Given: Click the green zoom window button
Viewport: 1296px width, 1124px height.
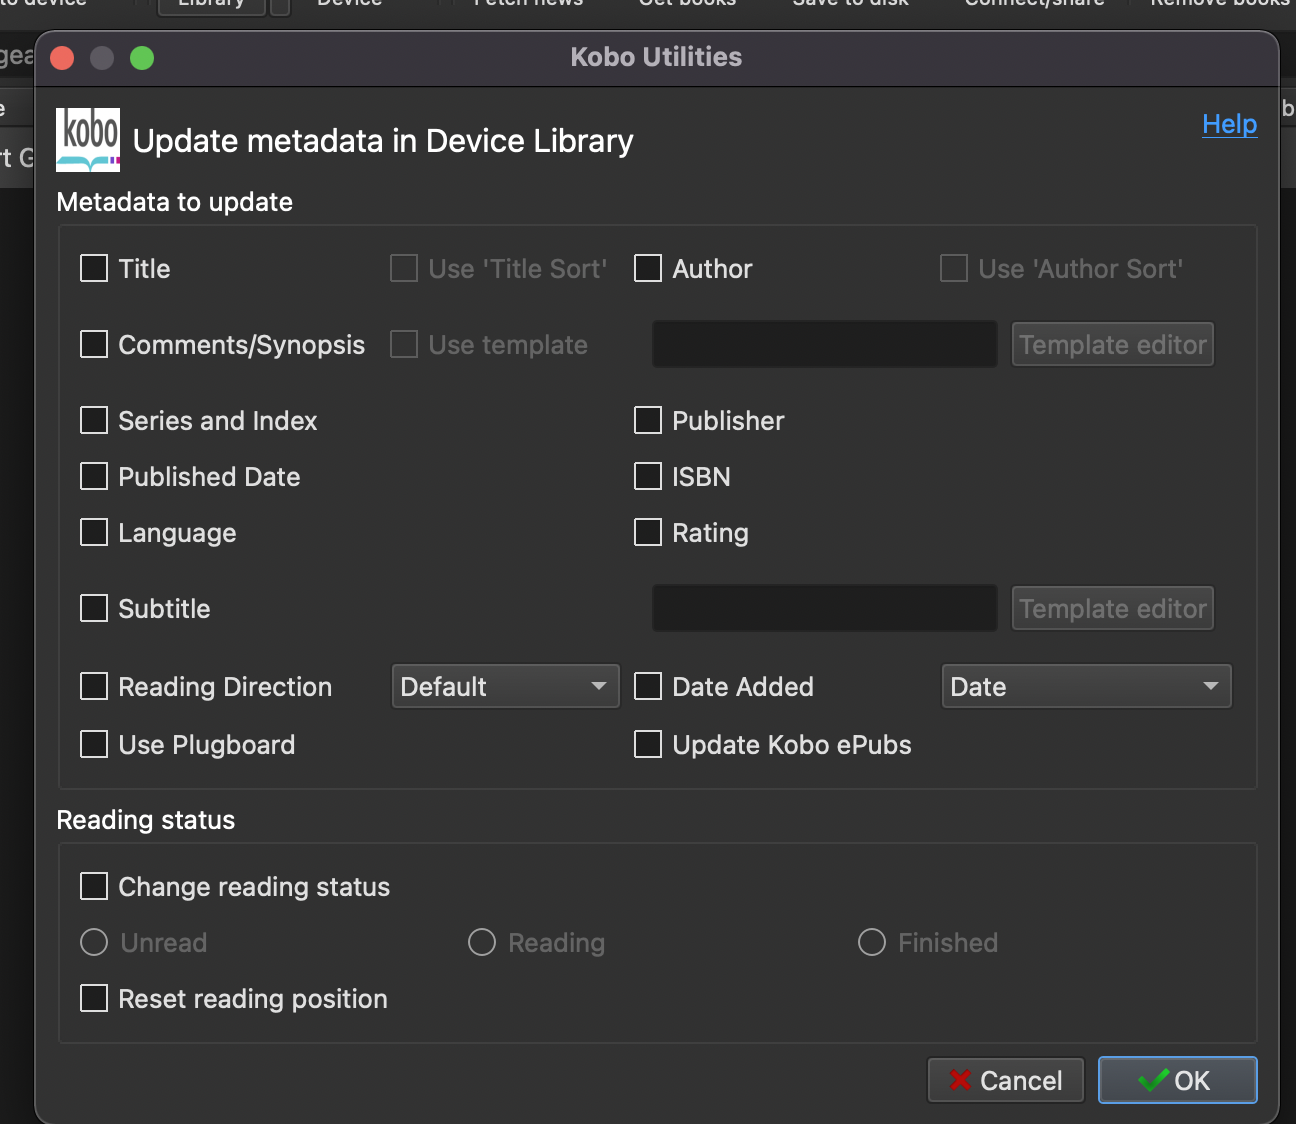Looking at the screenshot, I should (x=142, y=58).
